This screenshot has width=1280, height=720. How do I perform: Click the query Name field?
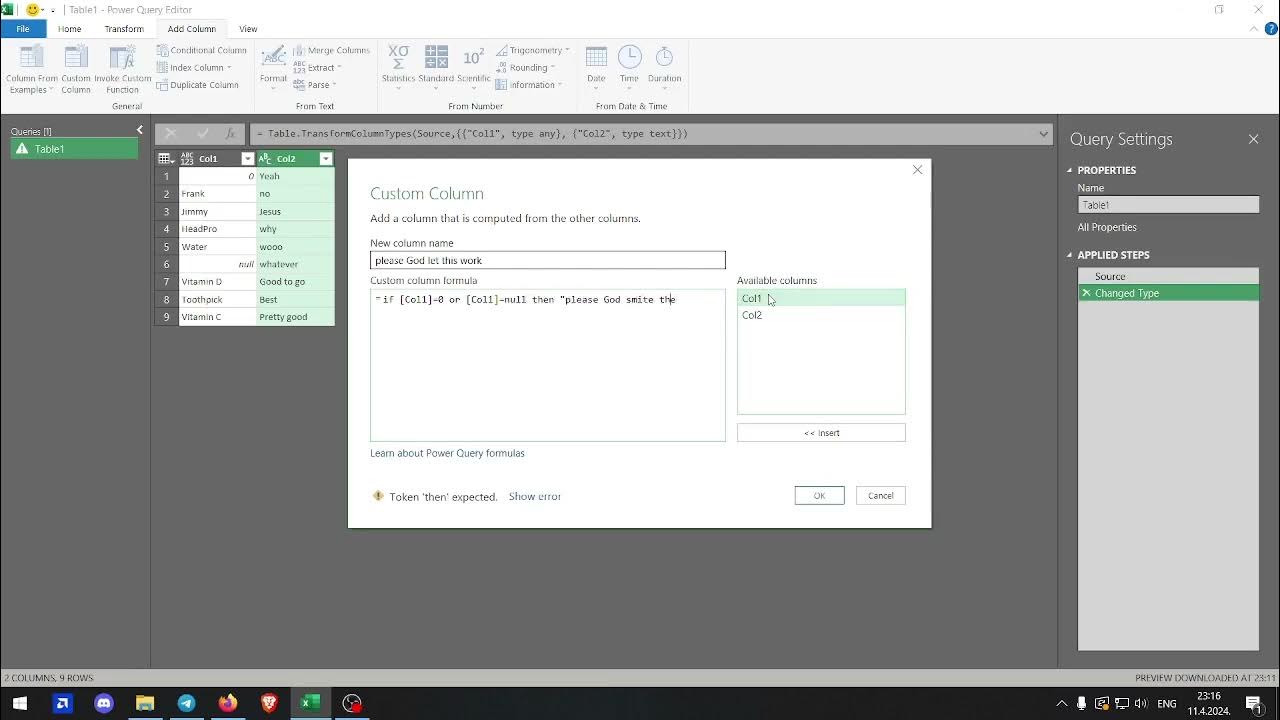[x=1168, y=205]
